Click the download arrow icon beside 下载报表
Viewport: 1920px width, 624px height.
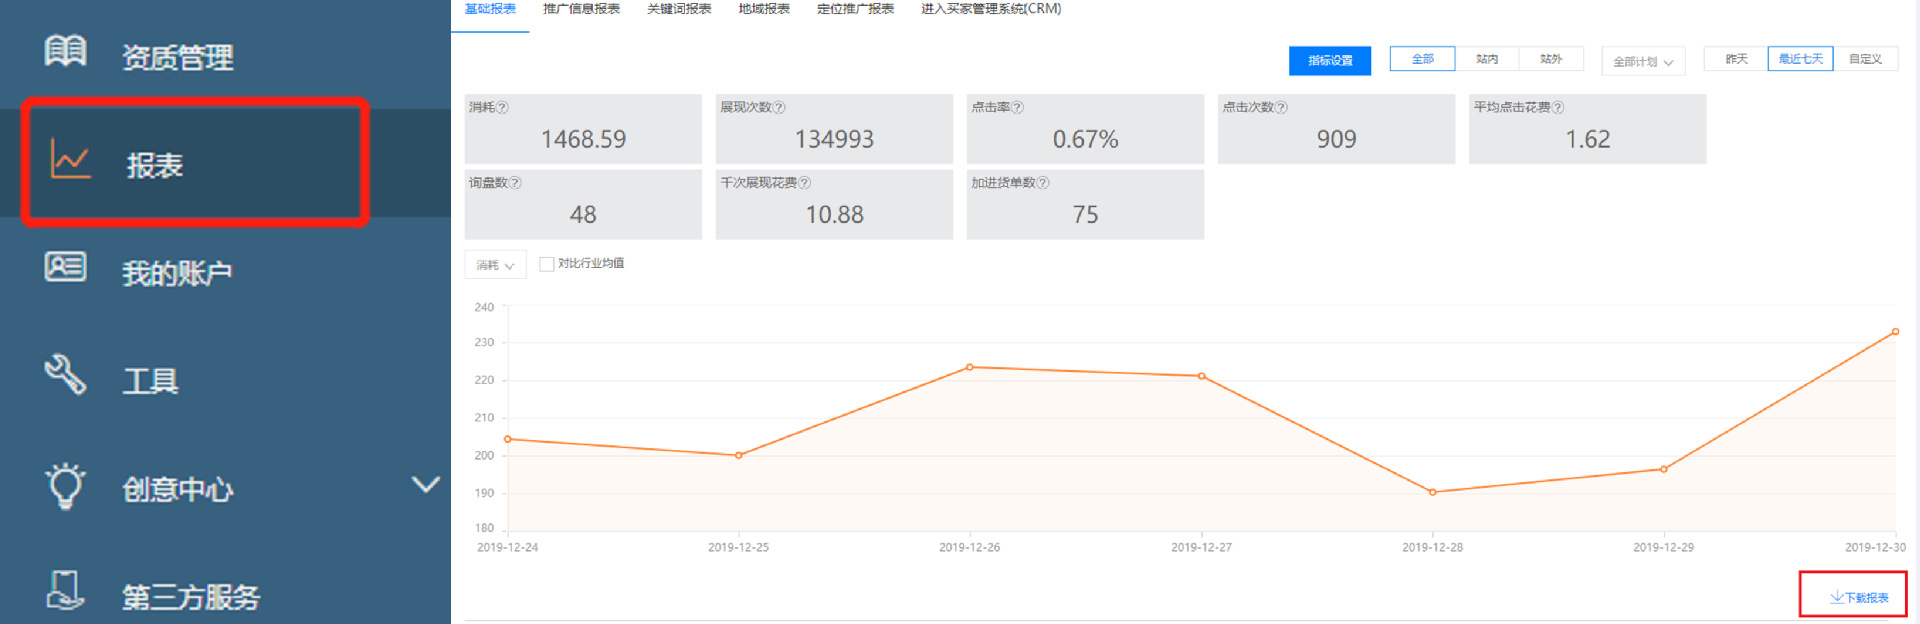1837,597
